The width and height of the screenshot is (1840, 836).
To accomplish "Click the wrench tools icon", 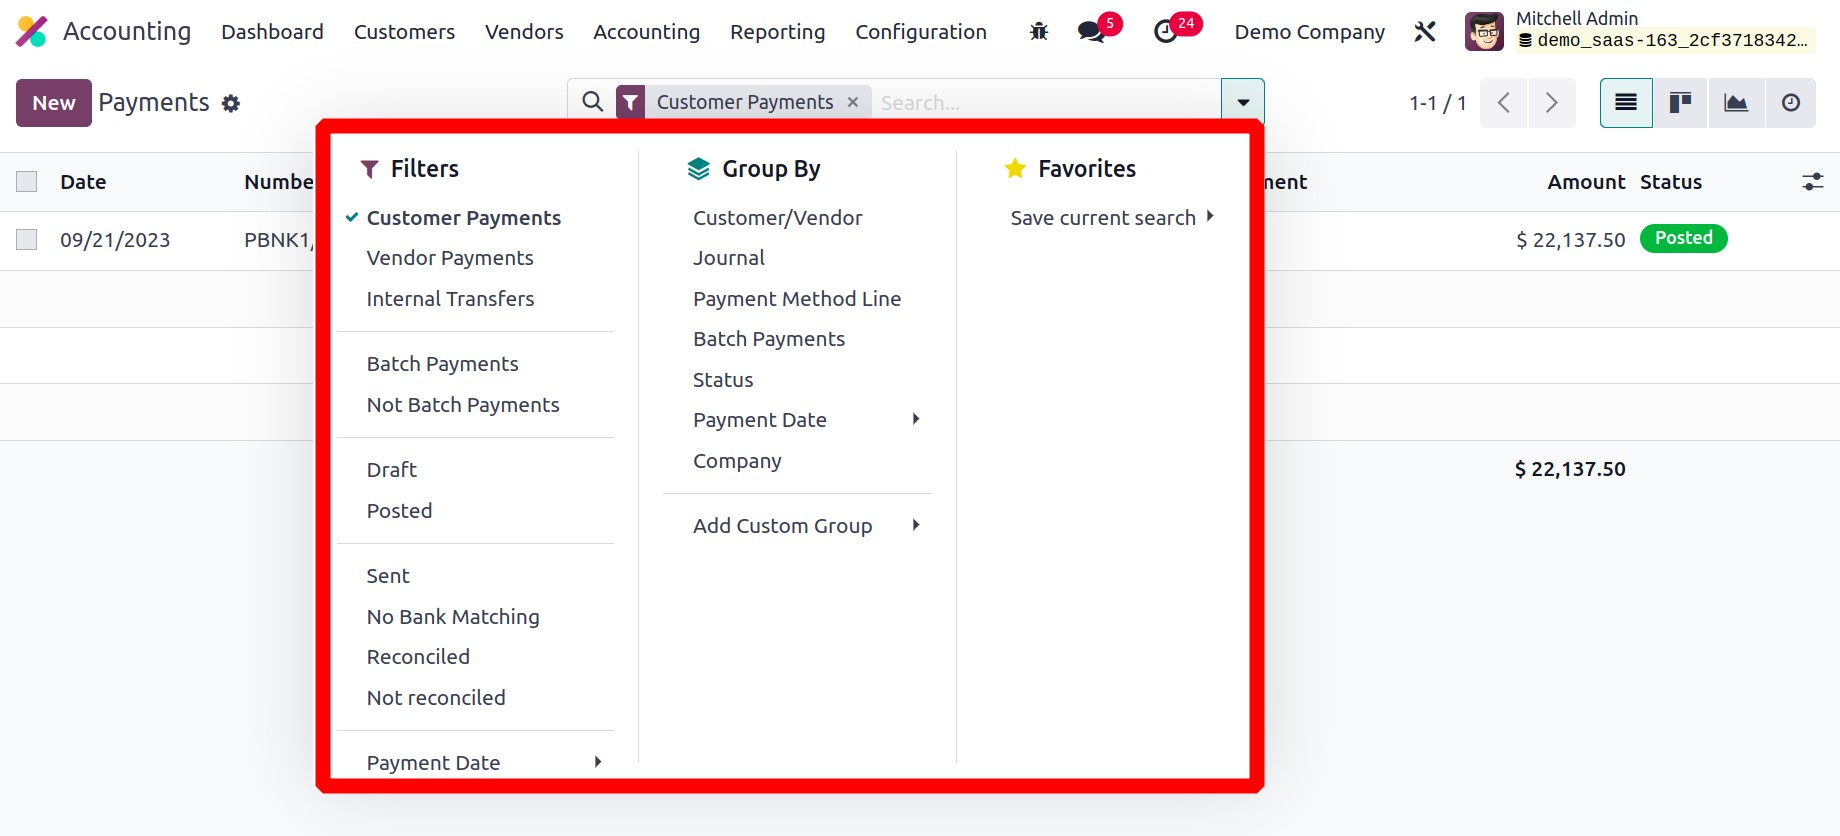I will point(1425,32).
